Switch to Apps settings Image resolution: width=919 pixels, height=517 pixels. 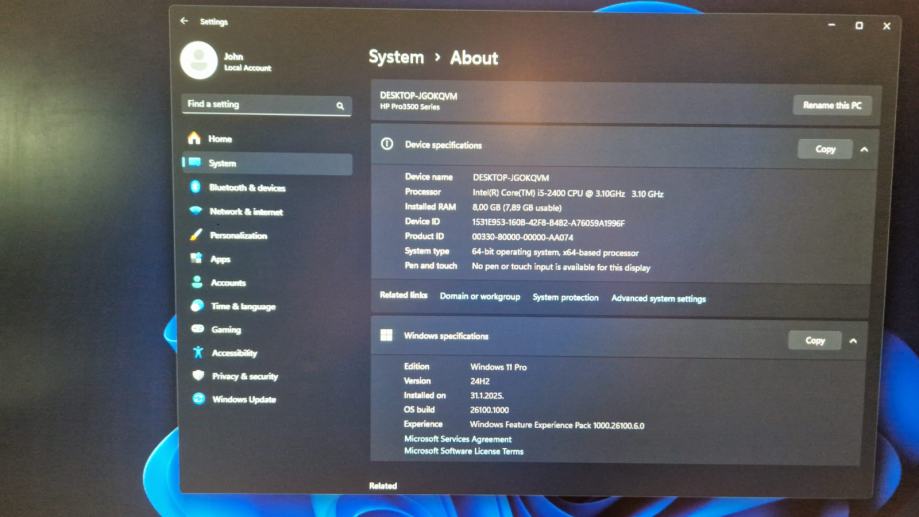point(268,259)
